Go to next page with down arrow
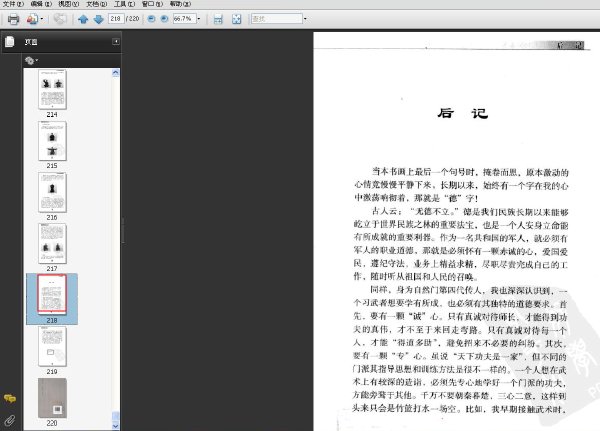The image size is (600, 431). [x=99, y=19]
